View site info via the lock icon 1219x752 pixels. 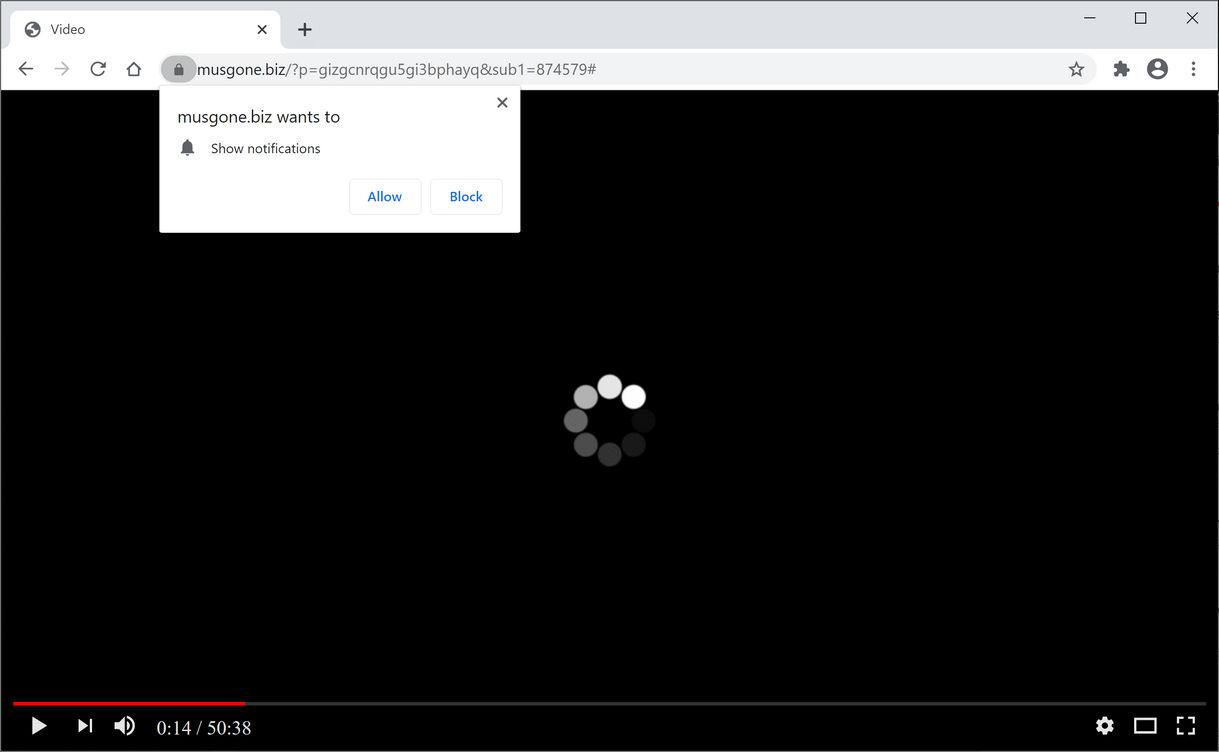[x=179, y=69]
